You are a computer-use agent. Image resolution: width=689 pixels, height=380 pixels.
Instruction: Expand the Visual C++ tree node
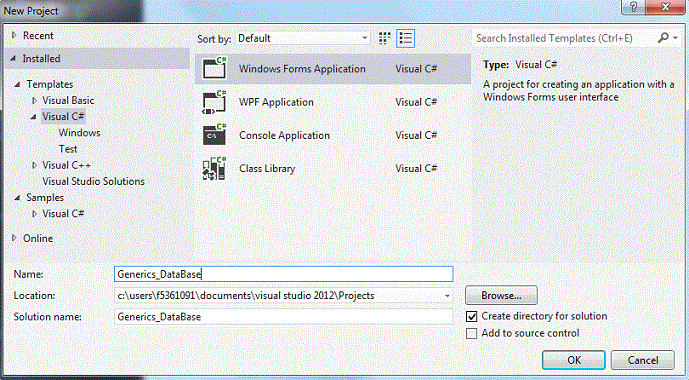pos(34,165)
